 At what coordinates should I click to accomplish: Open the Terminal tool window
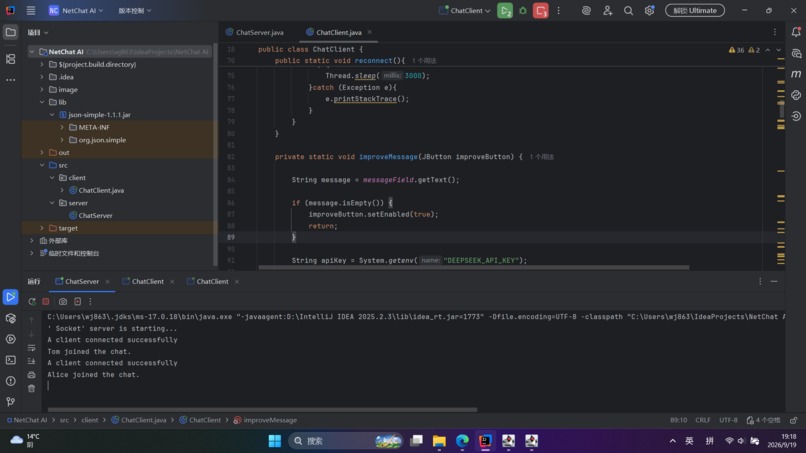pyautogui.click(x=10, y=360)
